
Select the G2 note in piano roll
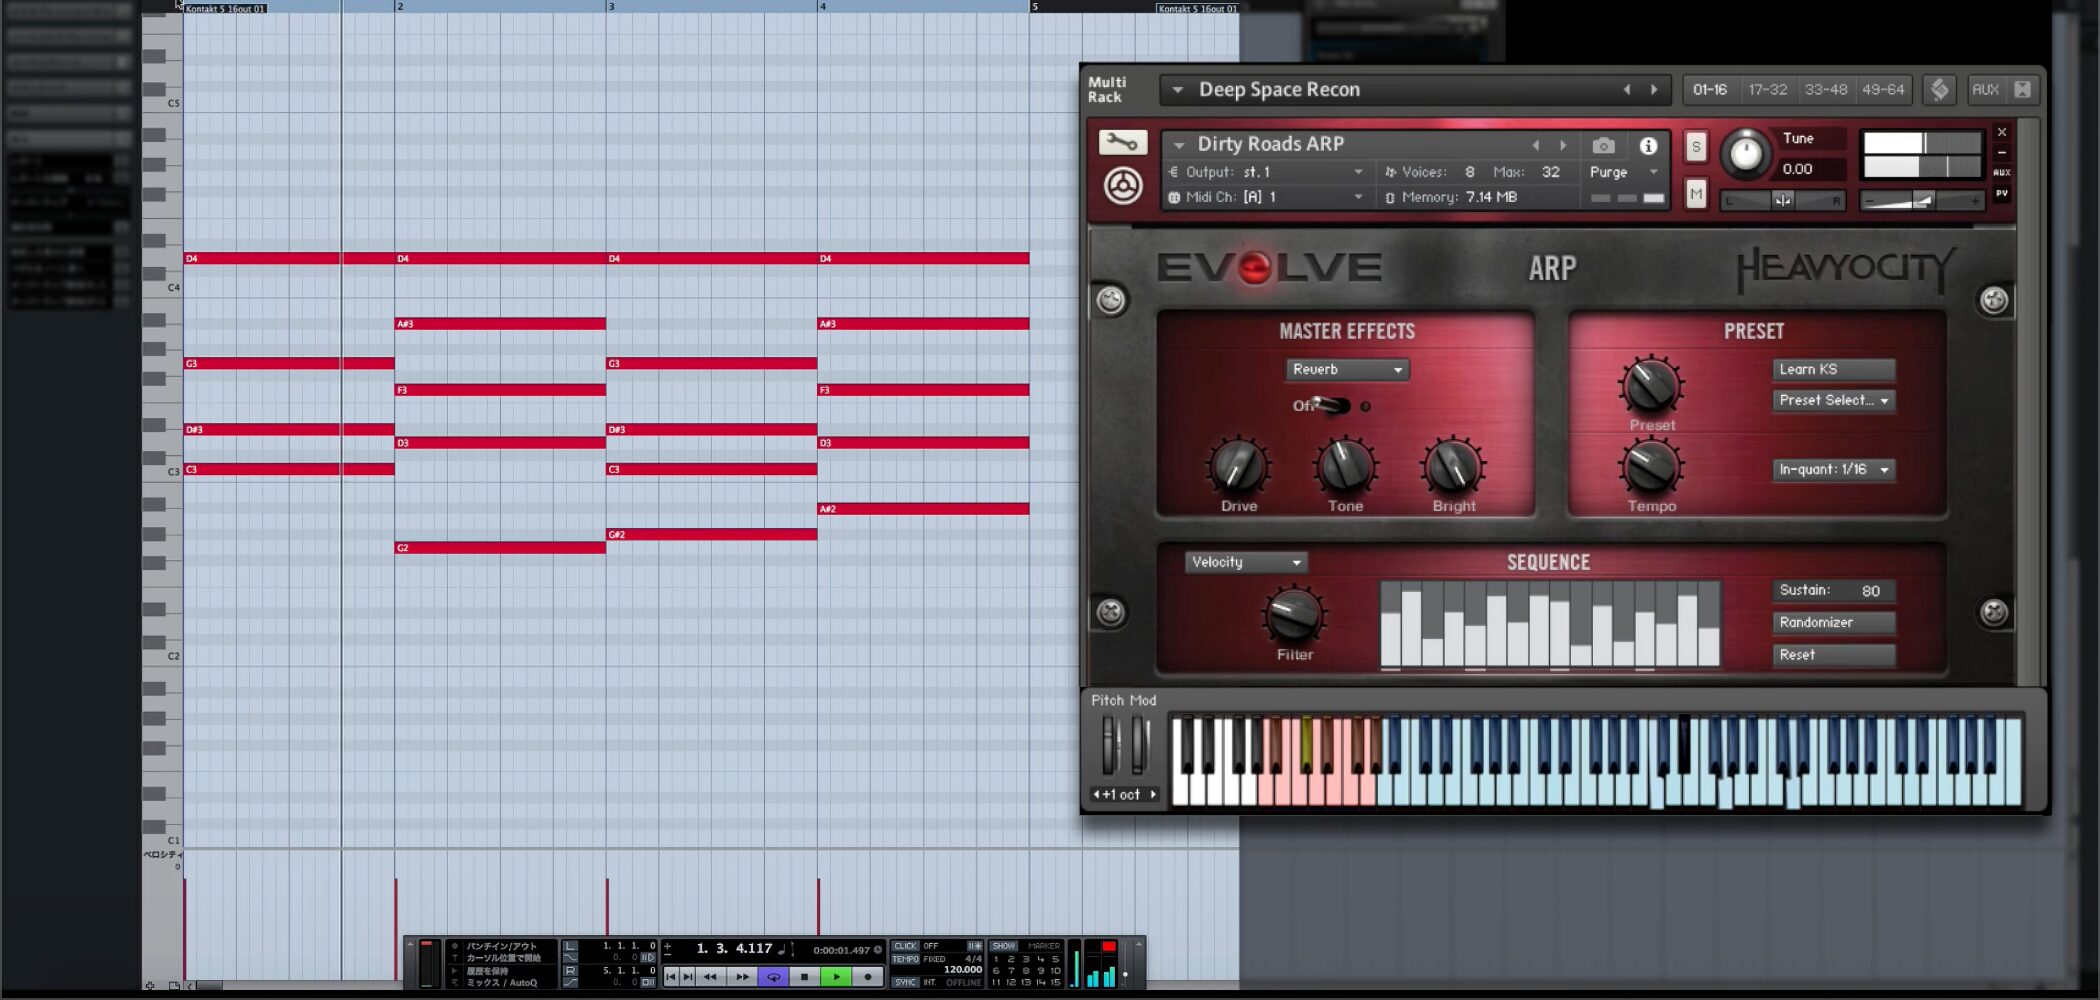500,548
